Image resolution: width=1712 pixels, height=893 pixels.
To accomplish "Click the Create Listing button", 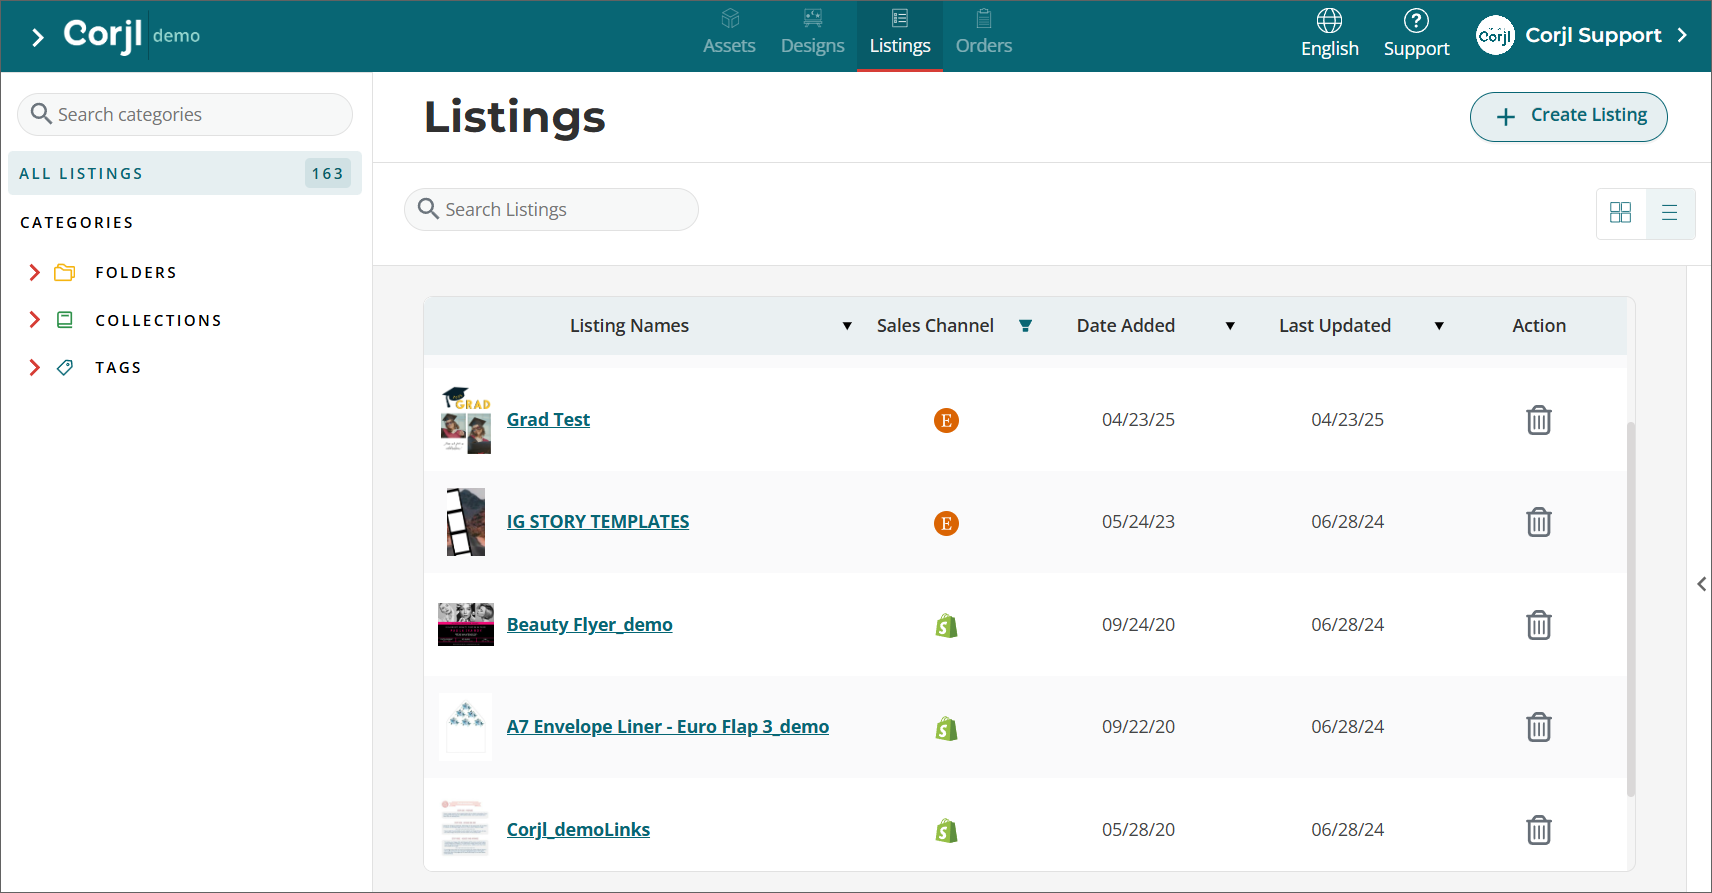I will [1568, 116].
